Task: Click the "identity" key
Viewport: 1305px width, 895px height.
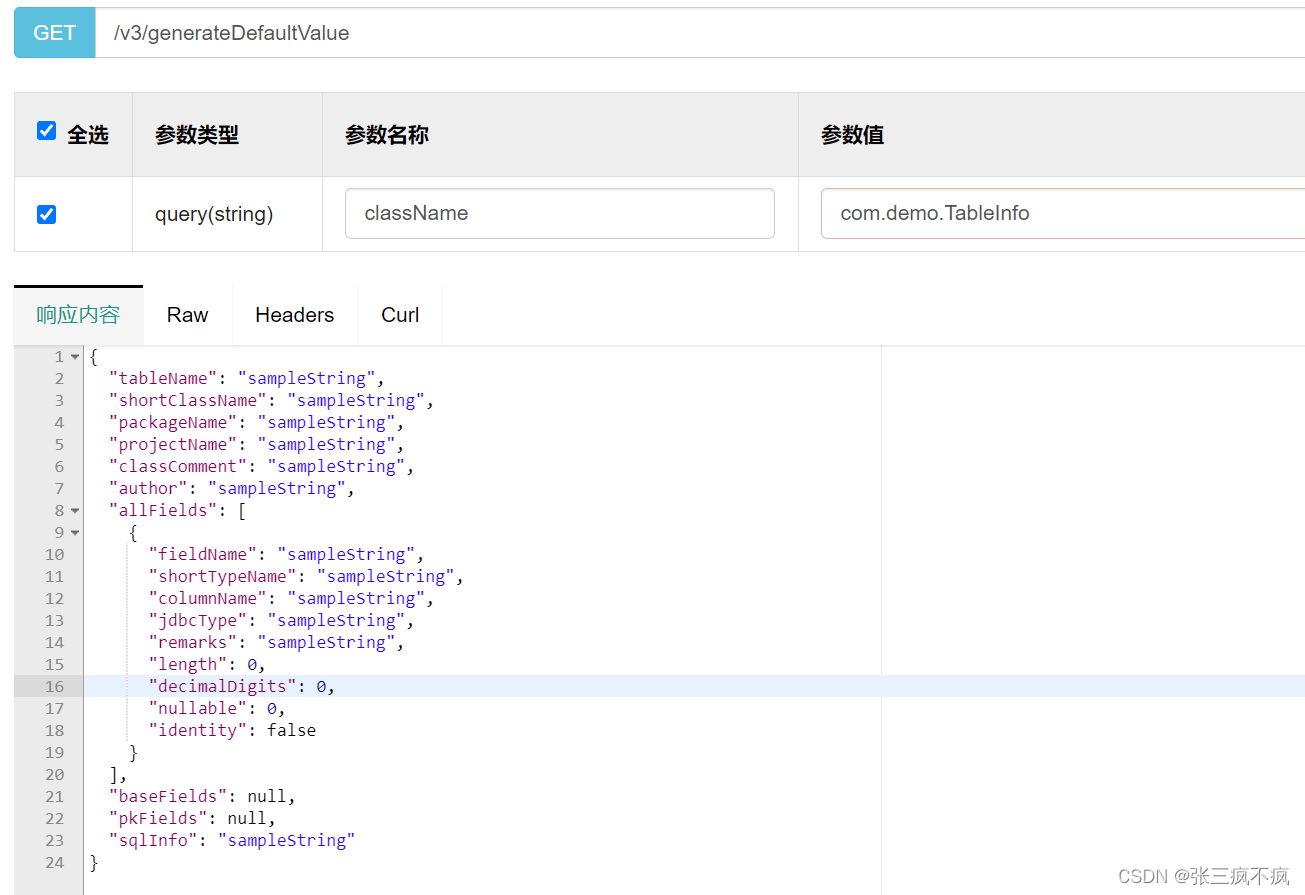Action: click(198, 730)
